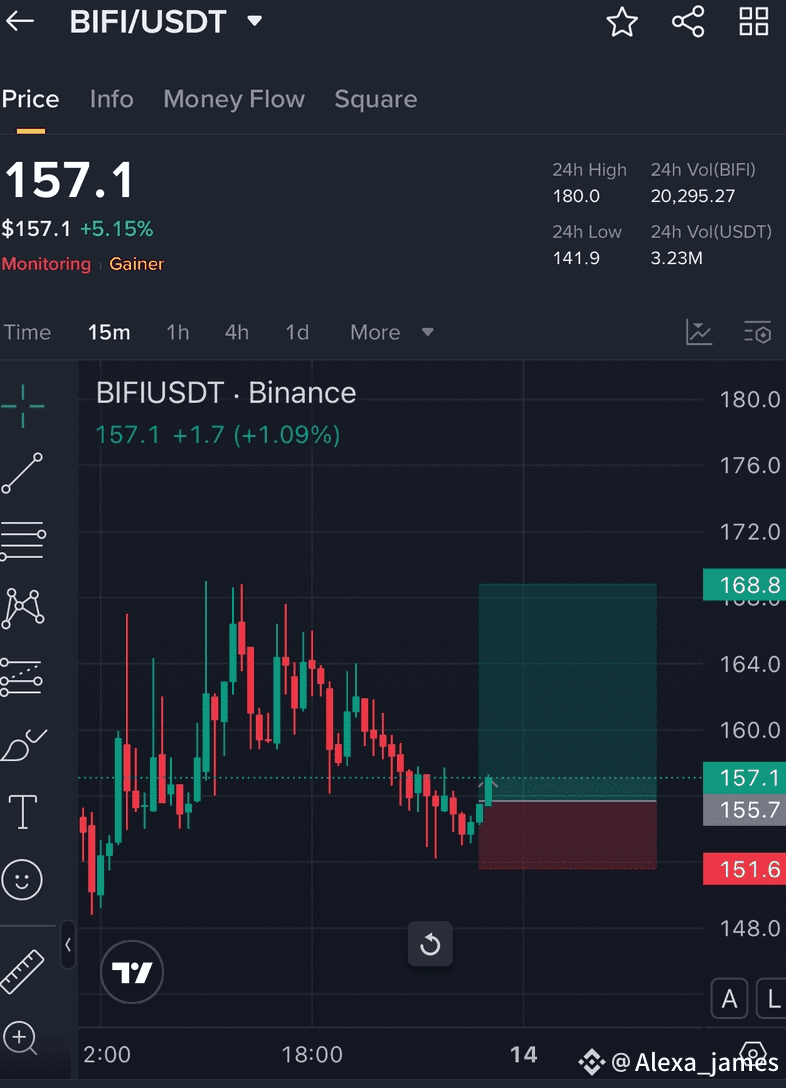Image resolution: width=786 pixels, height=1088 pixels.
Task: Expand the More intervals dropdown
Action: pyautogui.click(x=392, y=332)
